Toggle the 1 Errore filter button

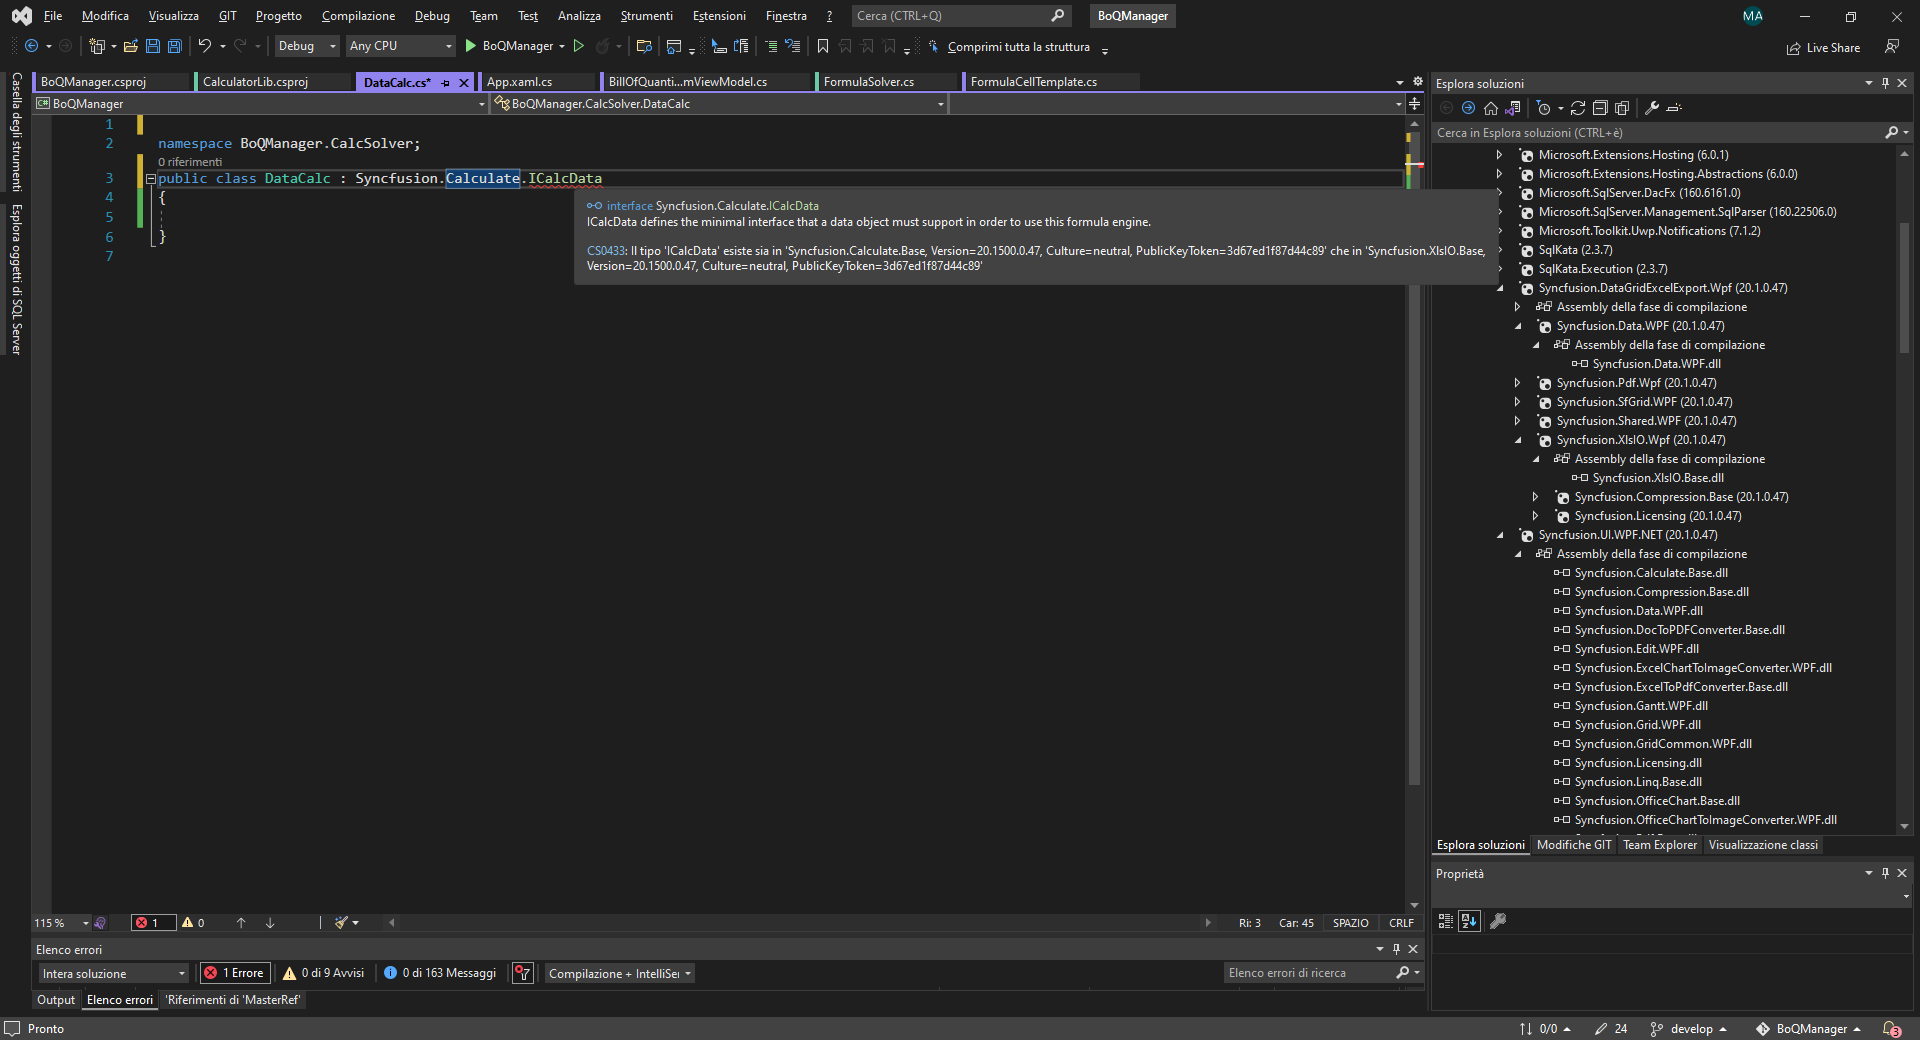[x=234, y=973]
